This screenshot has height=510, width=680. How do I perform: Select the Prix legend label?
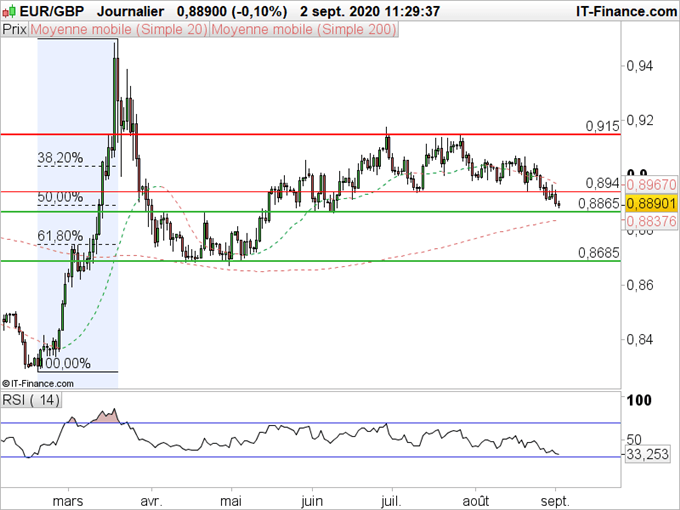coord(14,29)
